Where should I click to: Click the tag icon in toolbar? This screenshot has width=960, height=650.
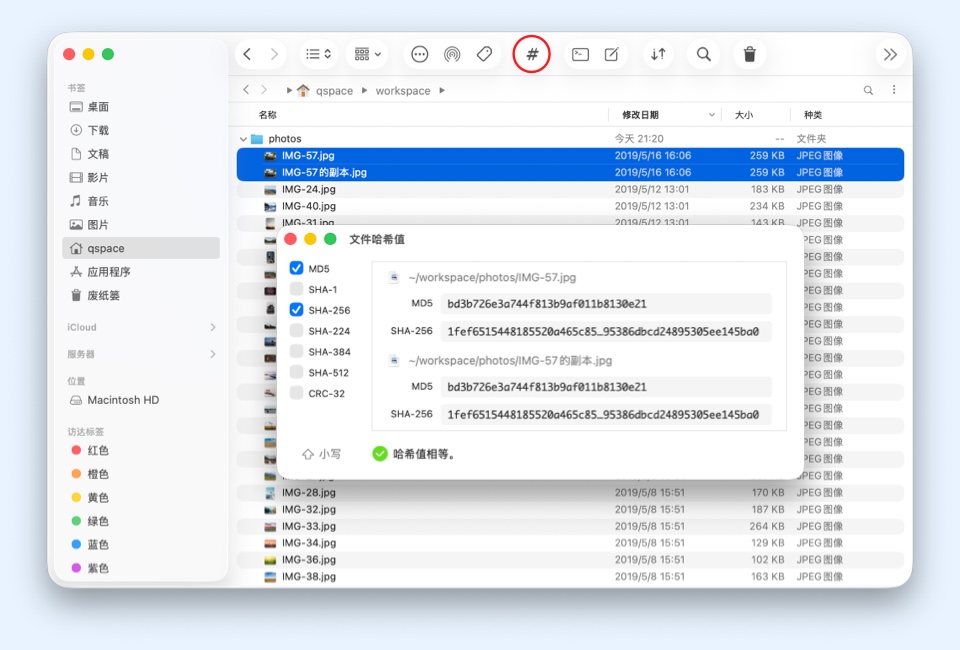point(484,55)
